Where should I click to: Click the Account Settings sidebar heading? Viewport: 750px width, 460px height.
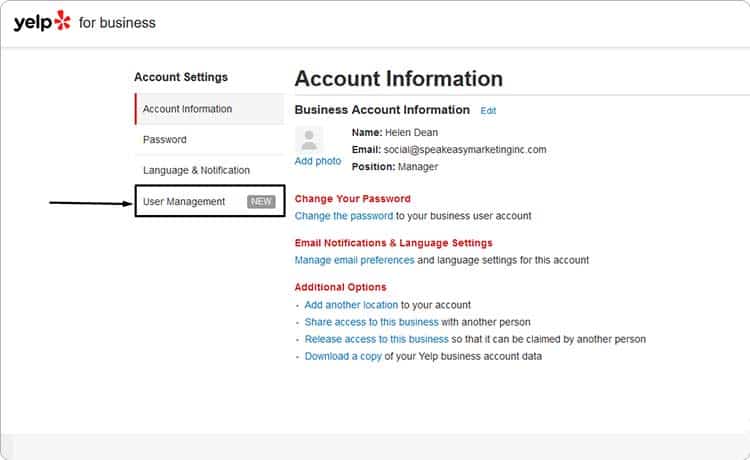181,77
